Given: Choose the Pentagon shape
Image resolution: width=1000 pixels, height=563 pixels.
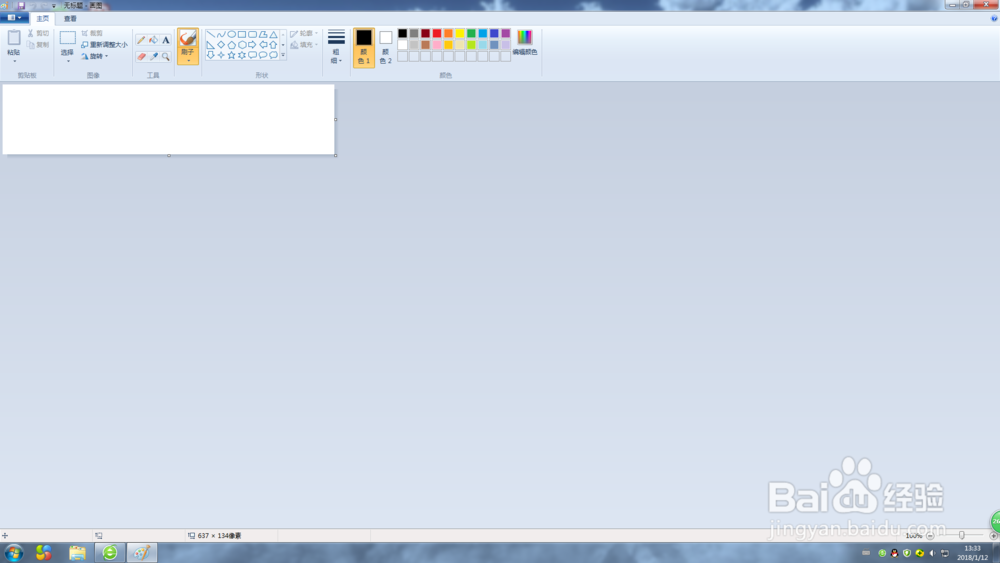Looking at the screenshot, I should coord(232,45).
